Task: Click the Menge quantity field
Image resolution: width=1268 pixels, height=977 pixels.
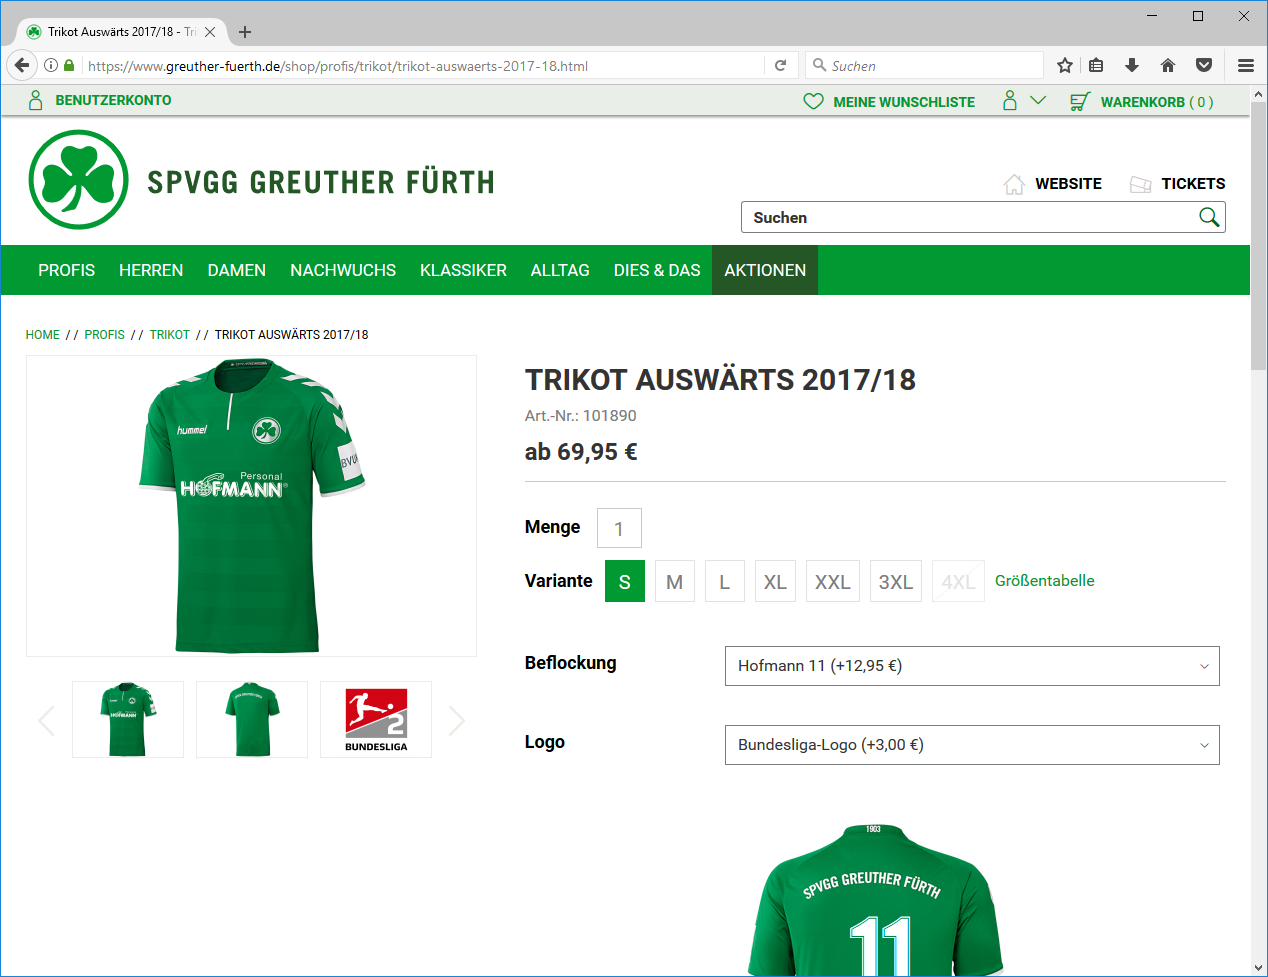Action: click(619, 528)
